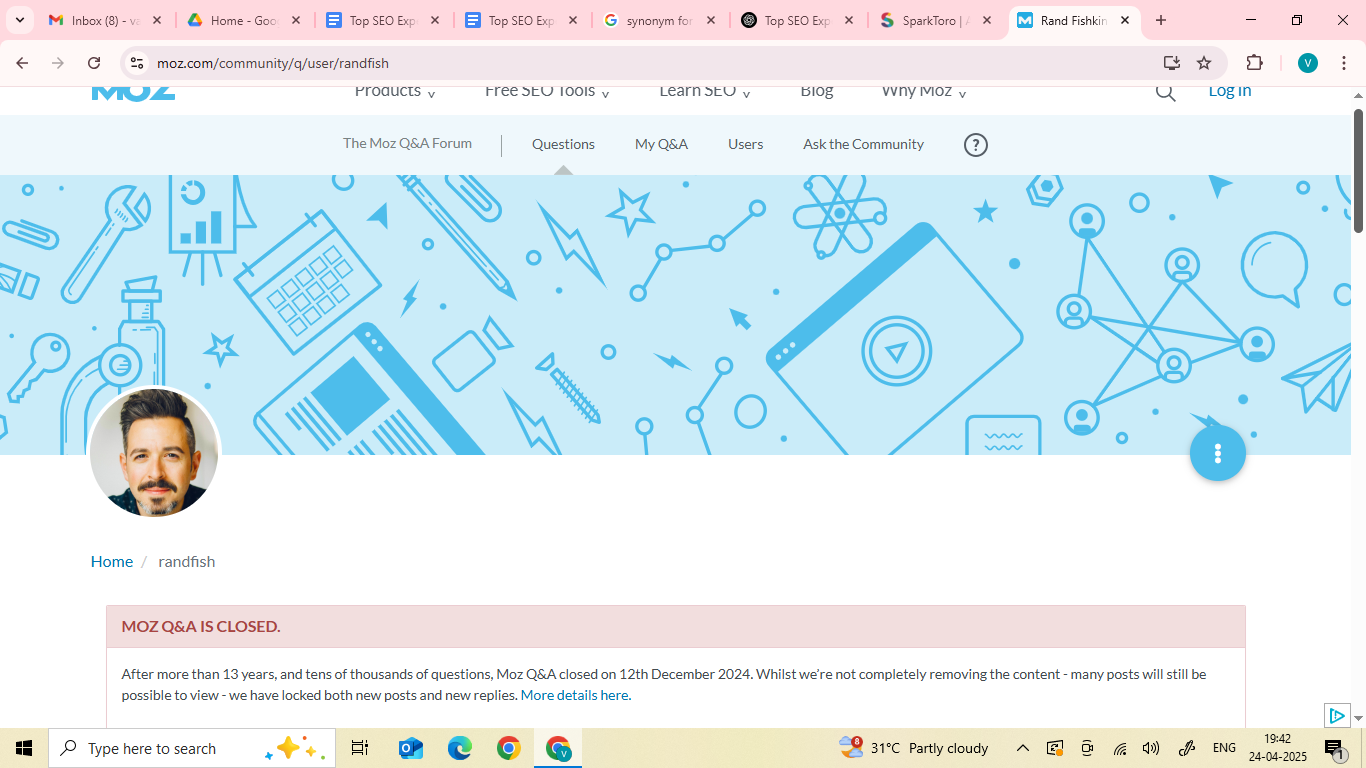Open the Blog link in navigation

(x=817, y=92)
